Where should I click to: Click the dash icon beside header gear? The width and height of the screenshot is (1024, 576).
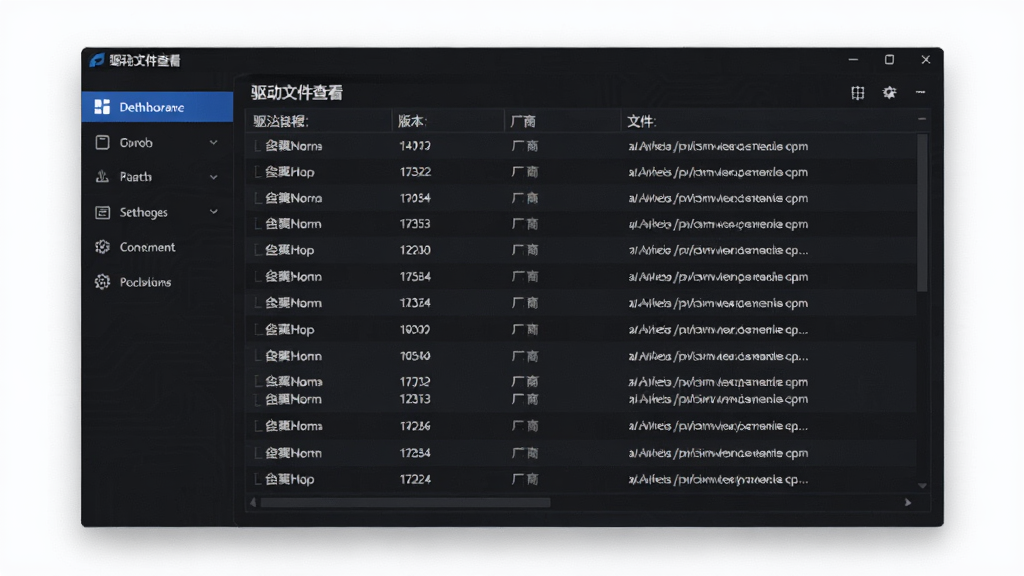tap(920, 93)
